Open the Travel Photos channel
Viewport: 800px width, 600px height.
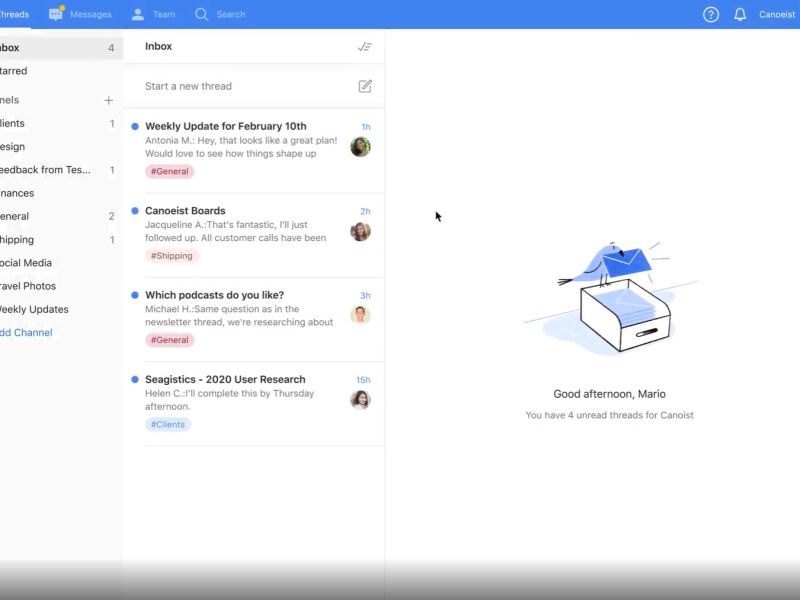click(61, 286)
